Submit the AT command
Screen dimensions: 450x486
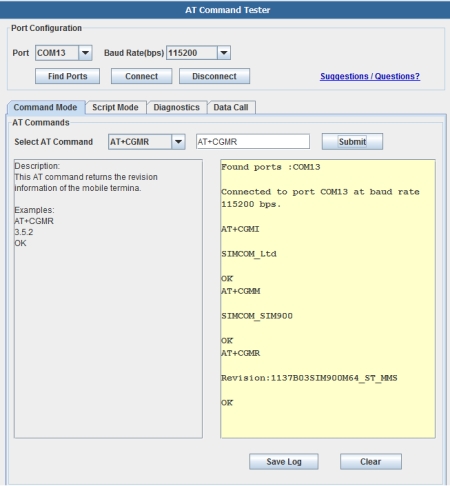(x=352, y=142)
